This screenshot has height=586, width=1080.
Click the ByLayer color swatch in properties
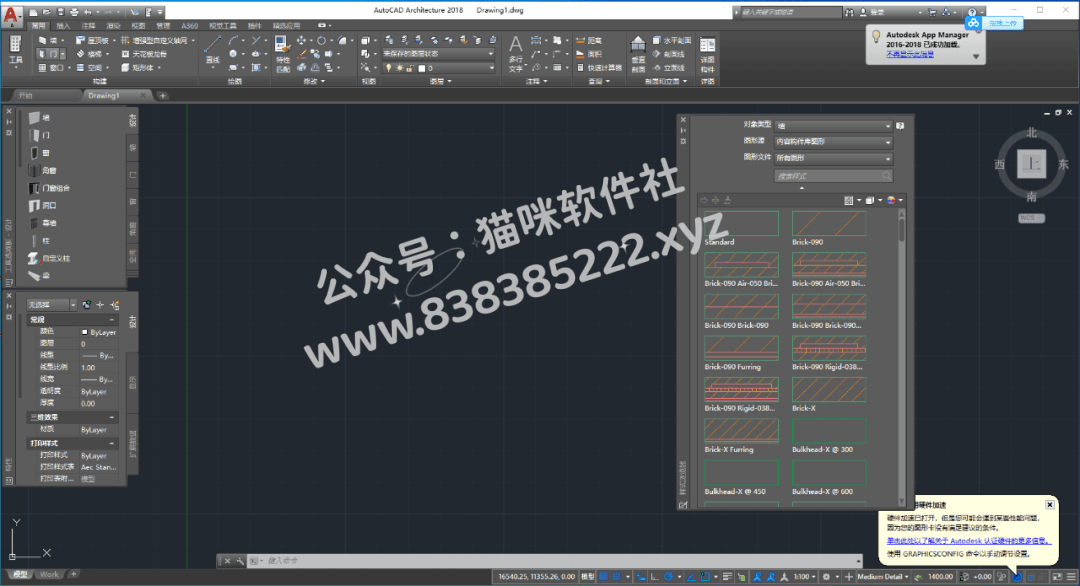(85, 333)
